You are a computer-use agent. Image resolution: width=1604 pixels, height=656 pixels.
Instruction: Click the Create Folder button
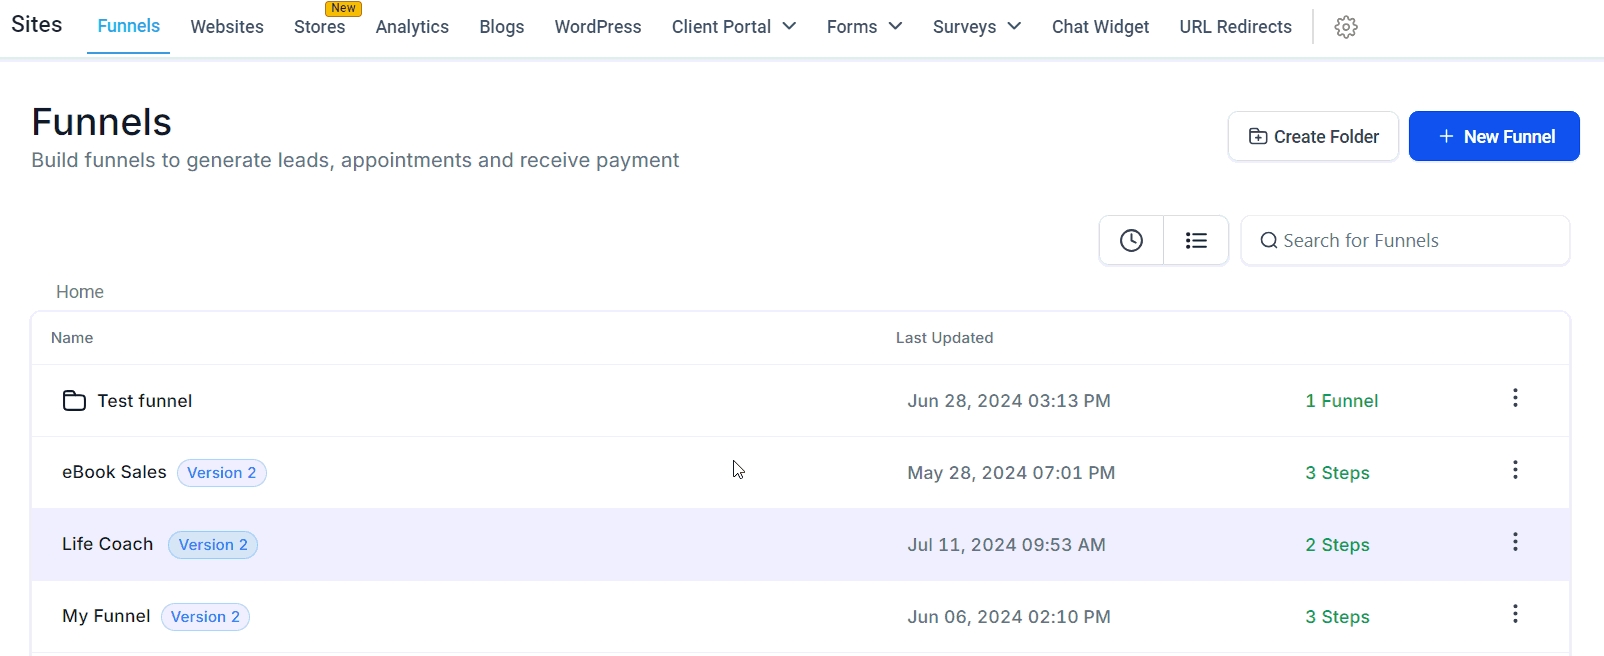pyautogui.click(x=1313, y=136)
